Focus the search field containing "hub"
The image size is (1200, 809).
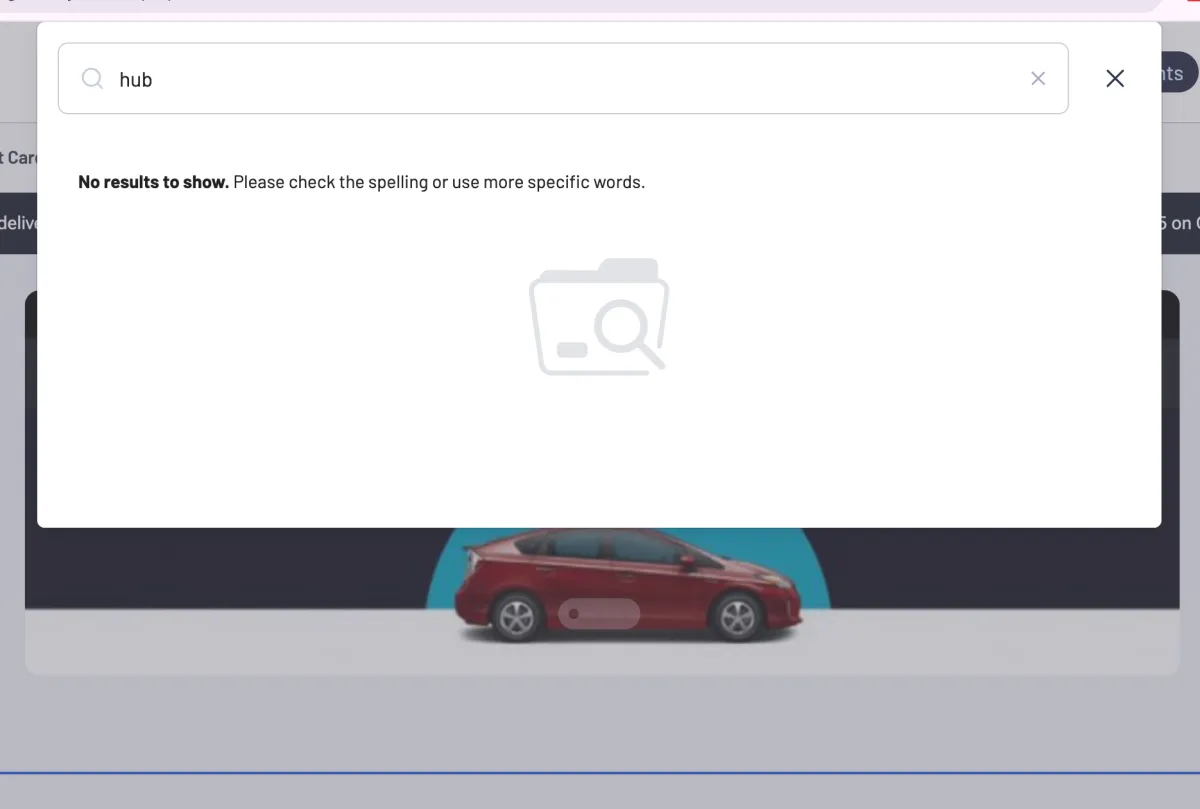coord(560,79)
